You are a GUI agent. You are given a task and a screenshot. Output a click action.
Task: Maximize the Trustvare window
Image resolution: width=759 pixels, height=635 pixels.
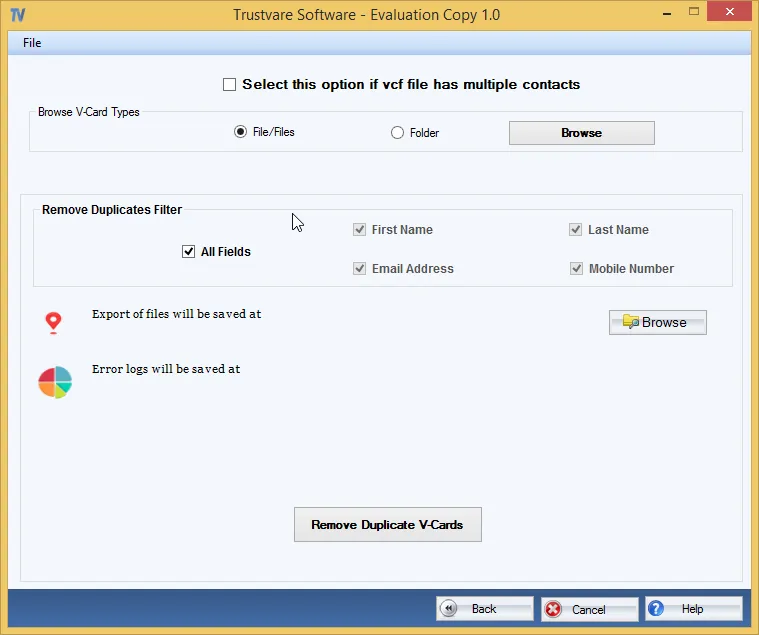pos(694,12)
